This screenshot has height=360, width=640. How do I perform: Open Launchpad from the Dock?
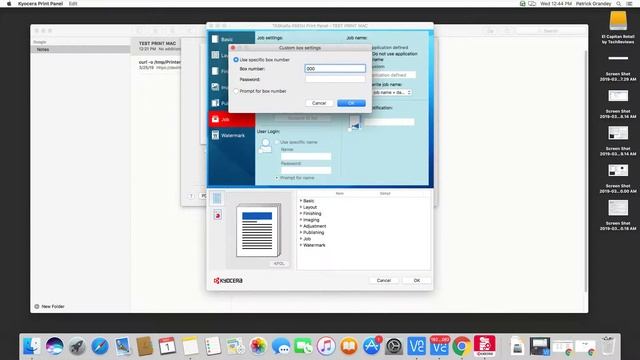77,346
